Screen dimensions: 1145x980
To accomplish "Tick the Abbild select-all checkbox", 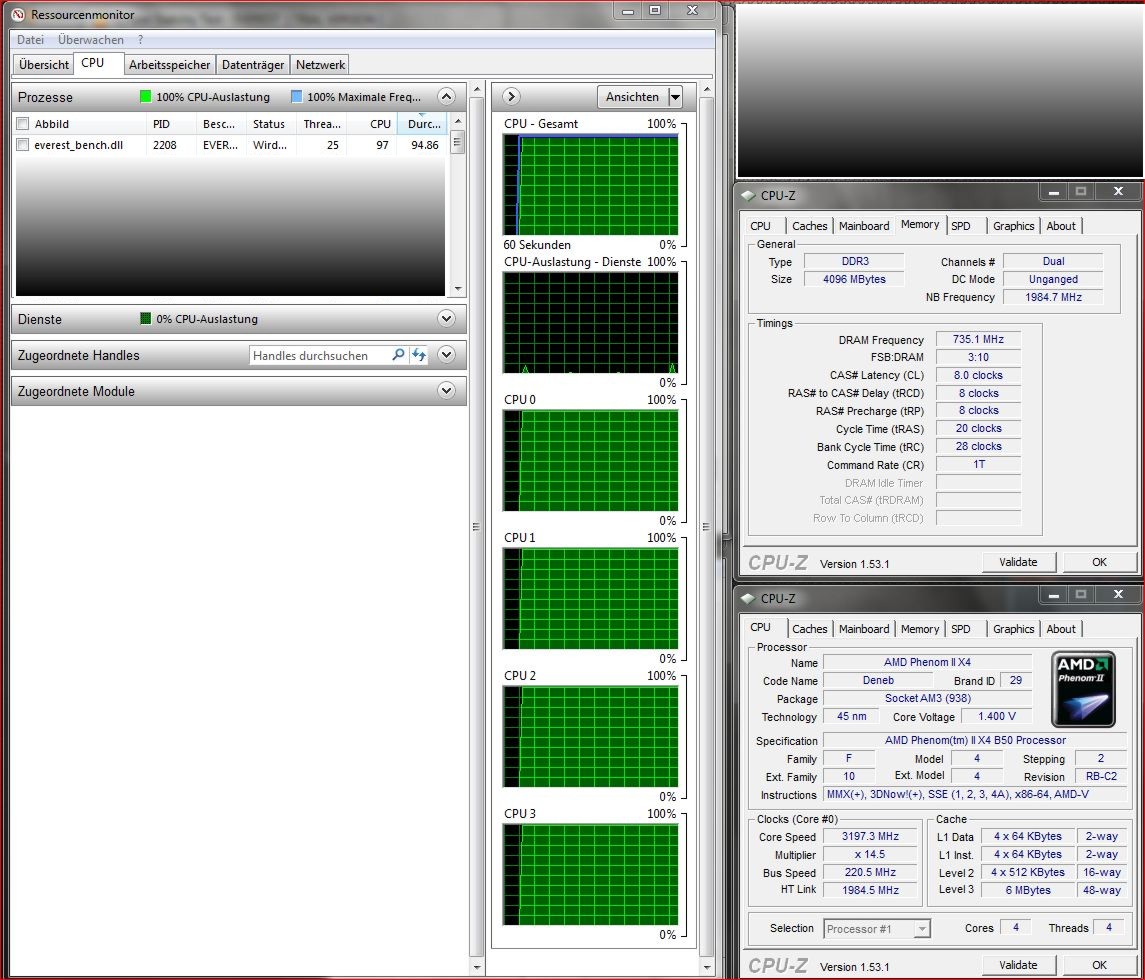I will (23, 123).
